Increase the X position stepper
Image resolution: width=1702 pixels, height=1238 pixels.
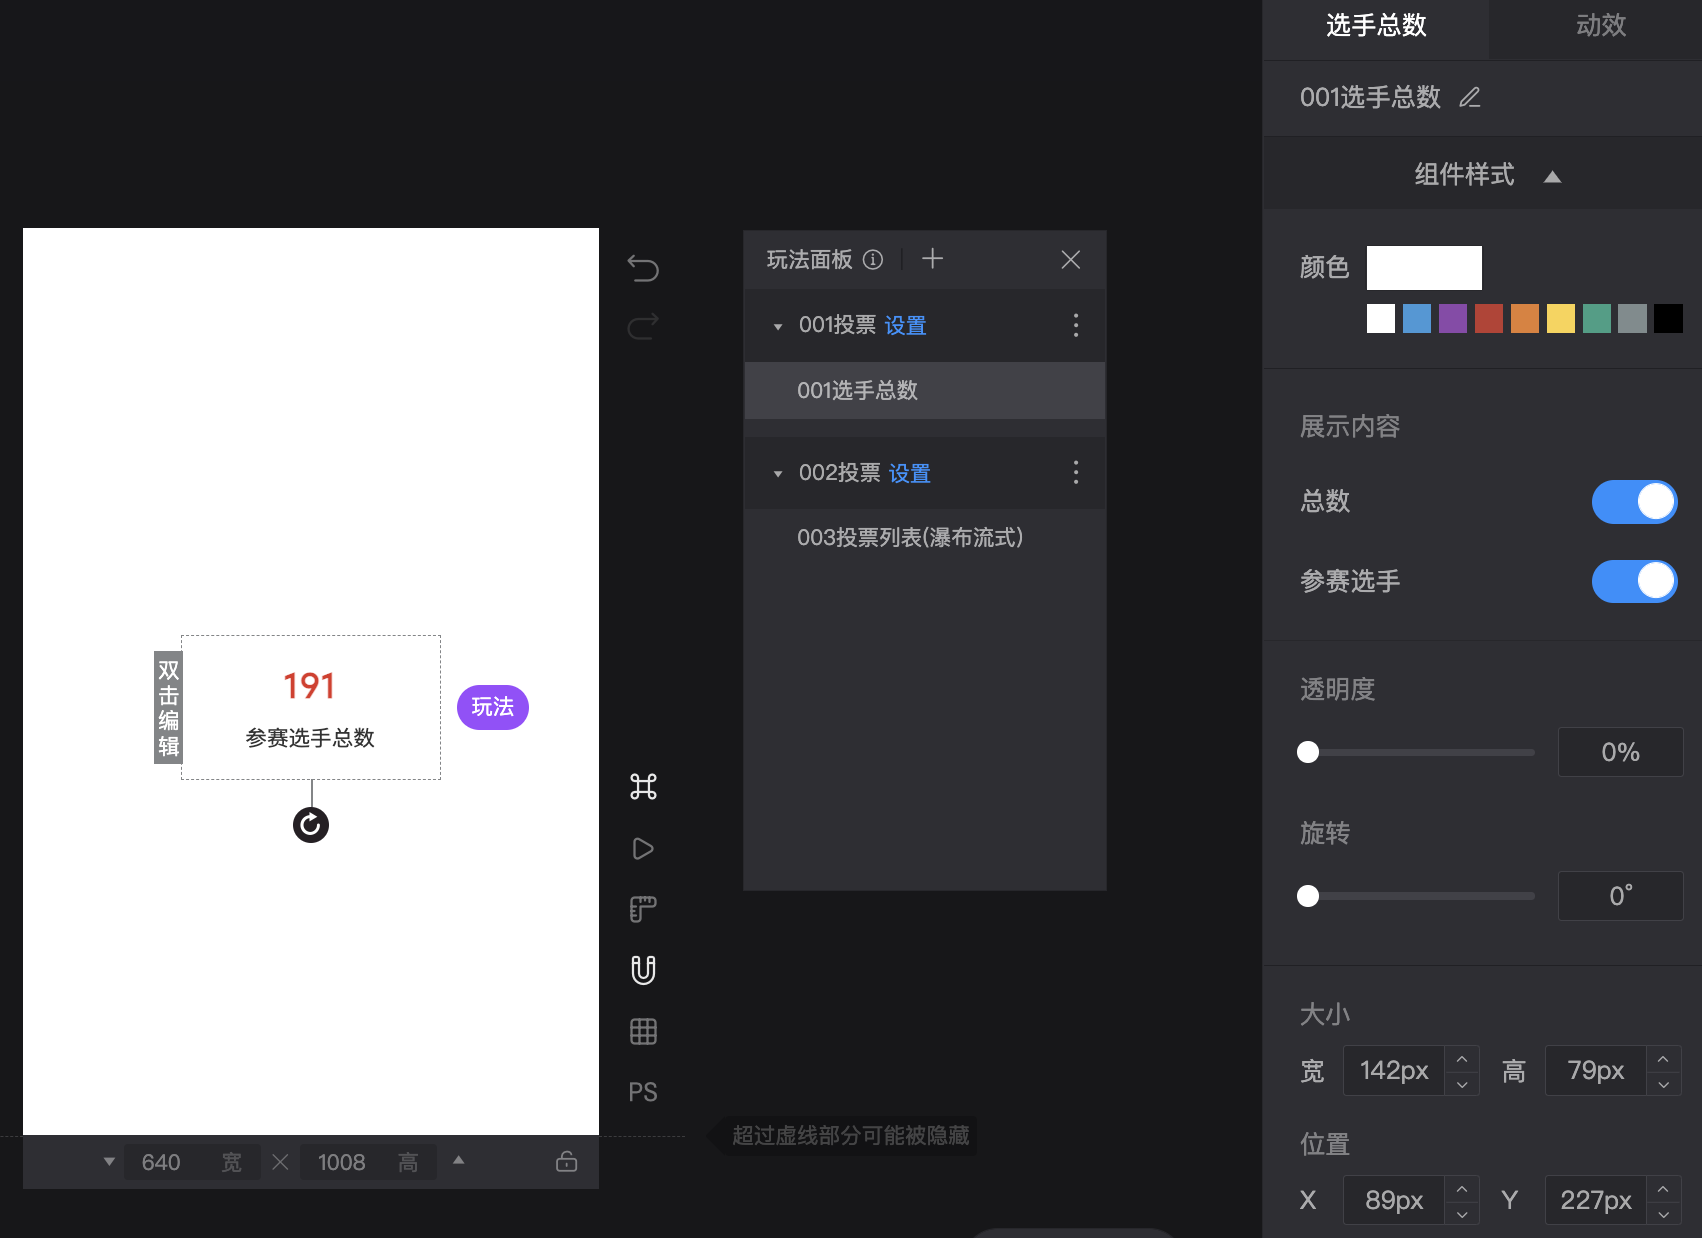click(1462, 1188)
